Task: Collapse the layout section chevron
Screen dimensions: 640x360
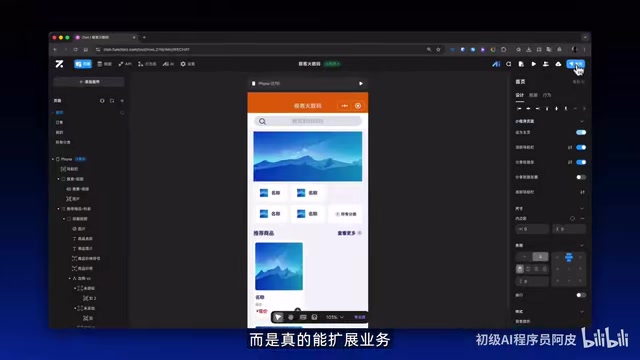Action: (x=582, y=245)
